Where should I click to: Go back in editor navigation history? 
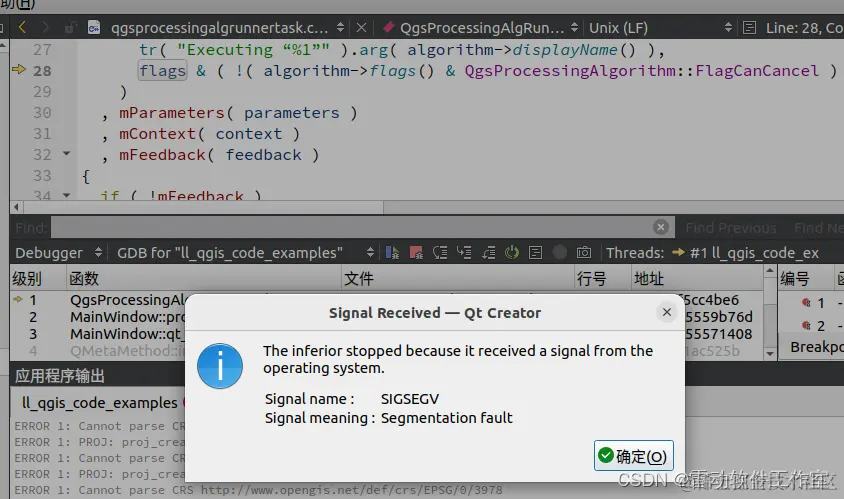(x=23, y=27)
